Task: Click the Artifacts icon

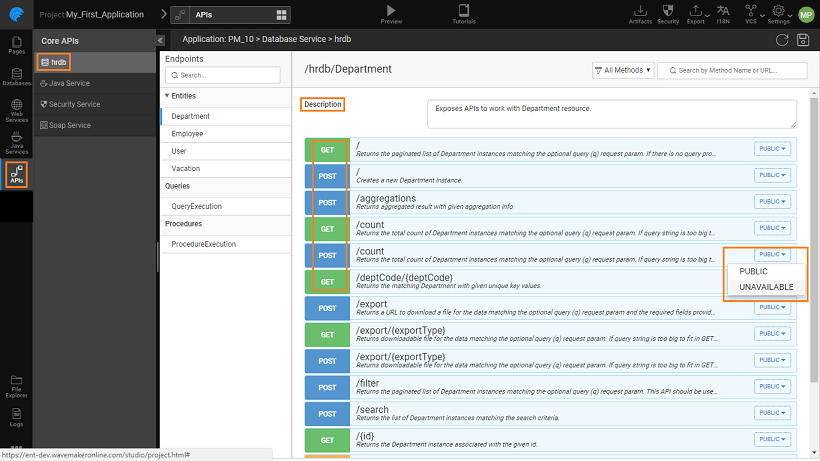Action: point(640,10)
